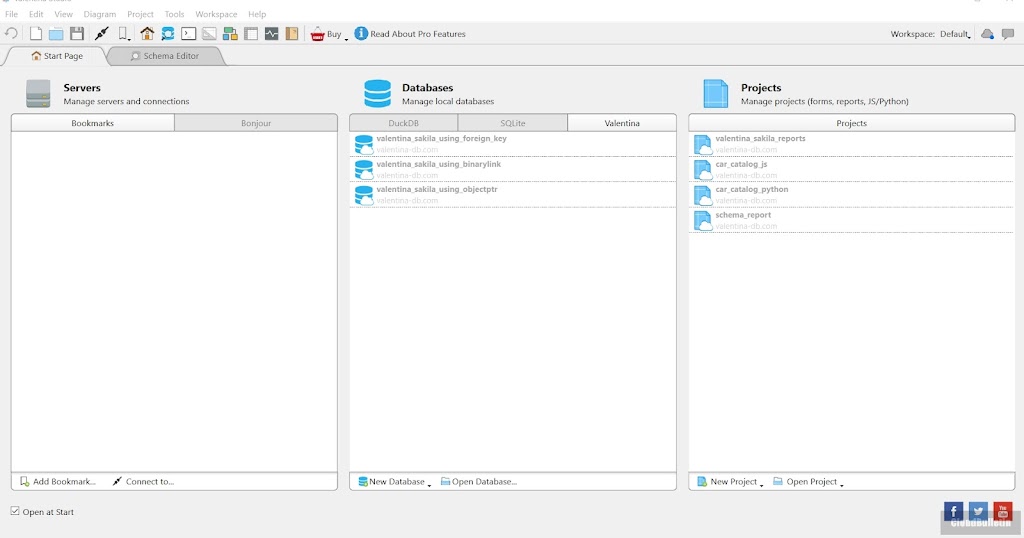This screenshot has width=1024, height=538.
Task: Select car_catalog_python project
Action: pyautogui.click(x=852, y=195)
